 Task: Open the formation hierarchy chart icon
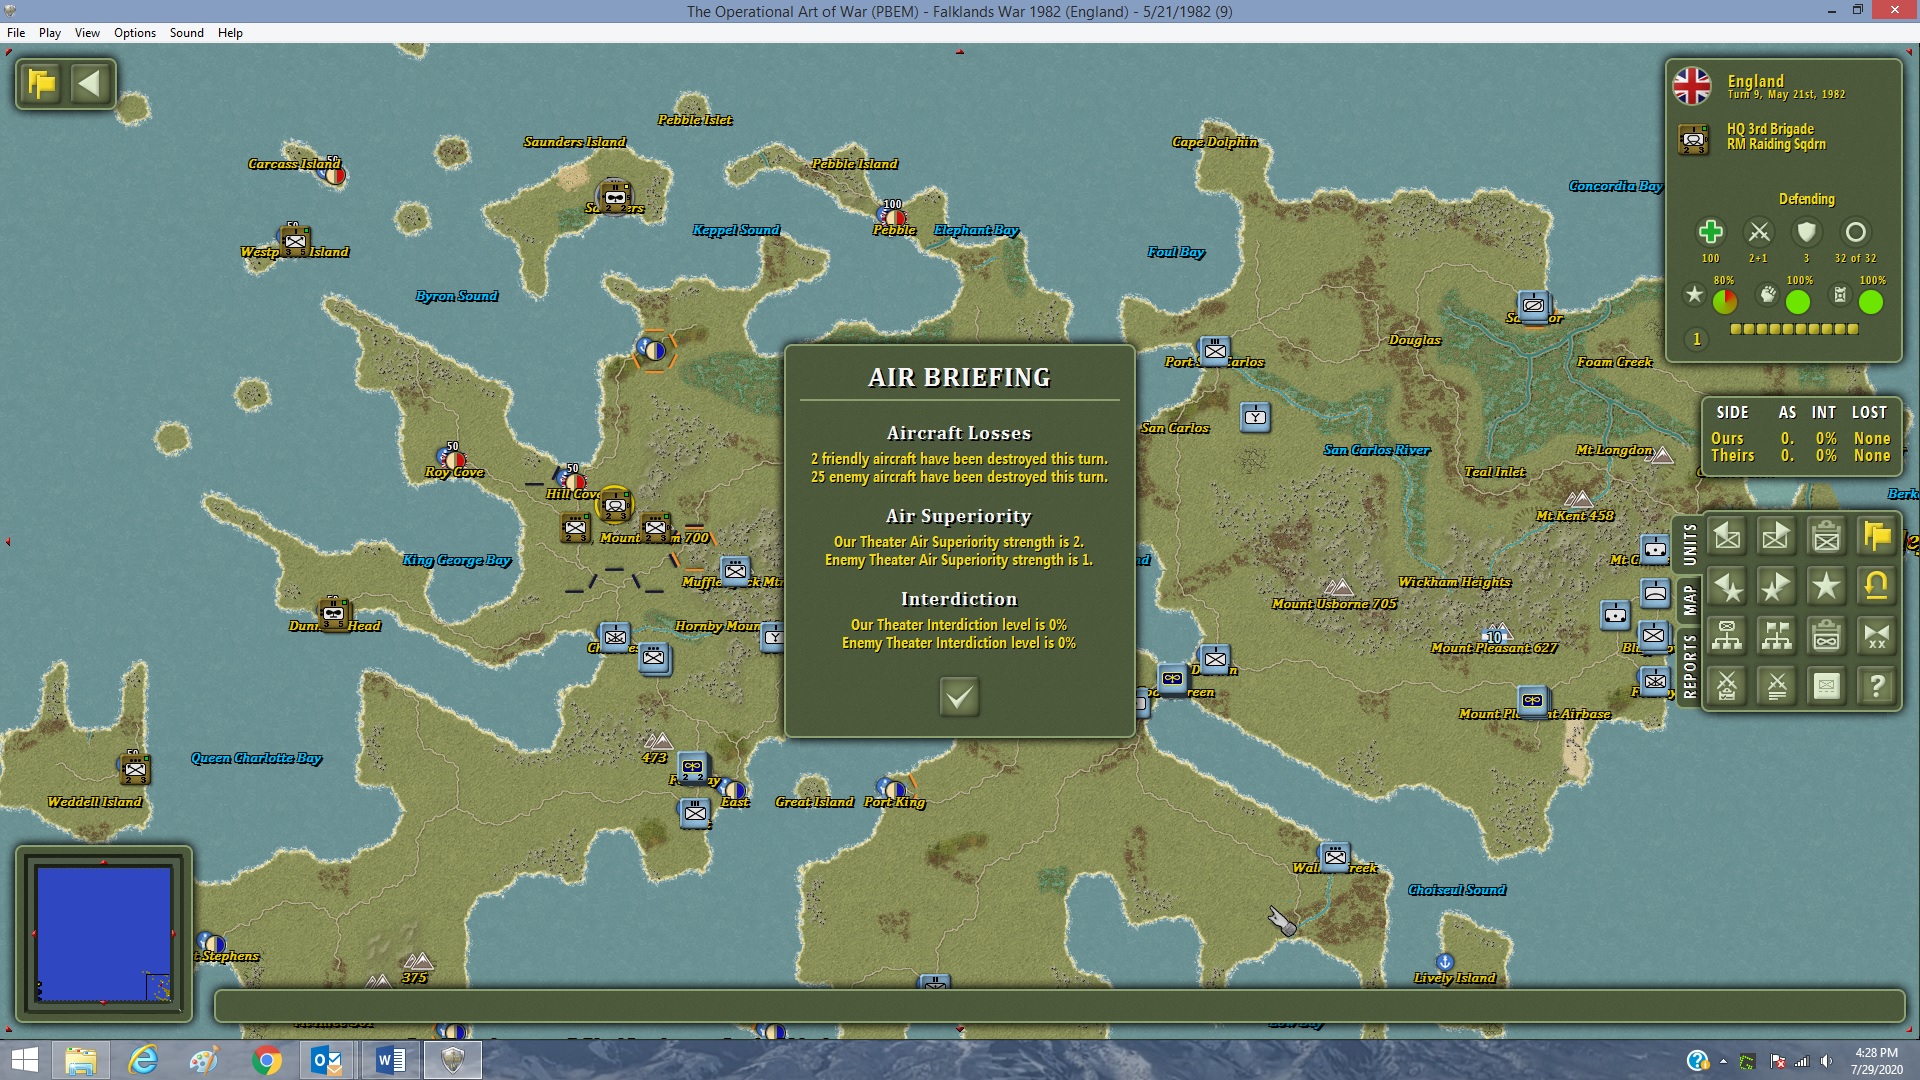(1727, 636)
